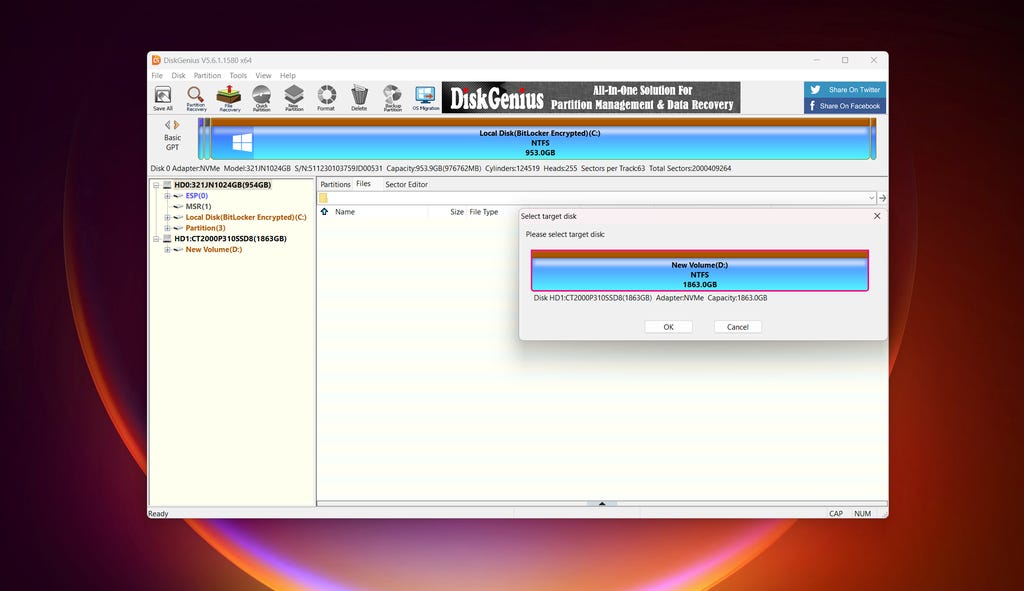Click the Save All toolbar icon
This screenshot has width=1024, height=591.
162,97
